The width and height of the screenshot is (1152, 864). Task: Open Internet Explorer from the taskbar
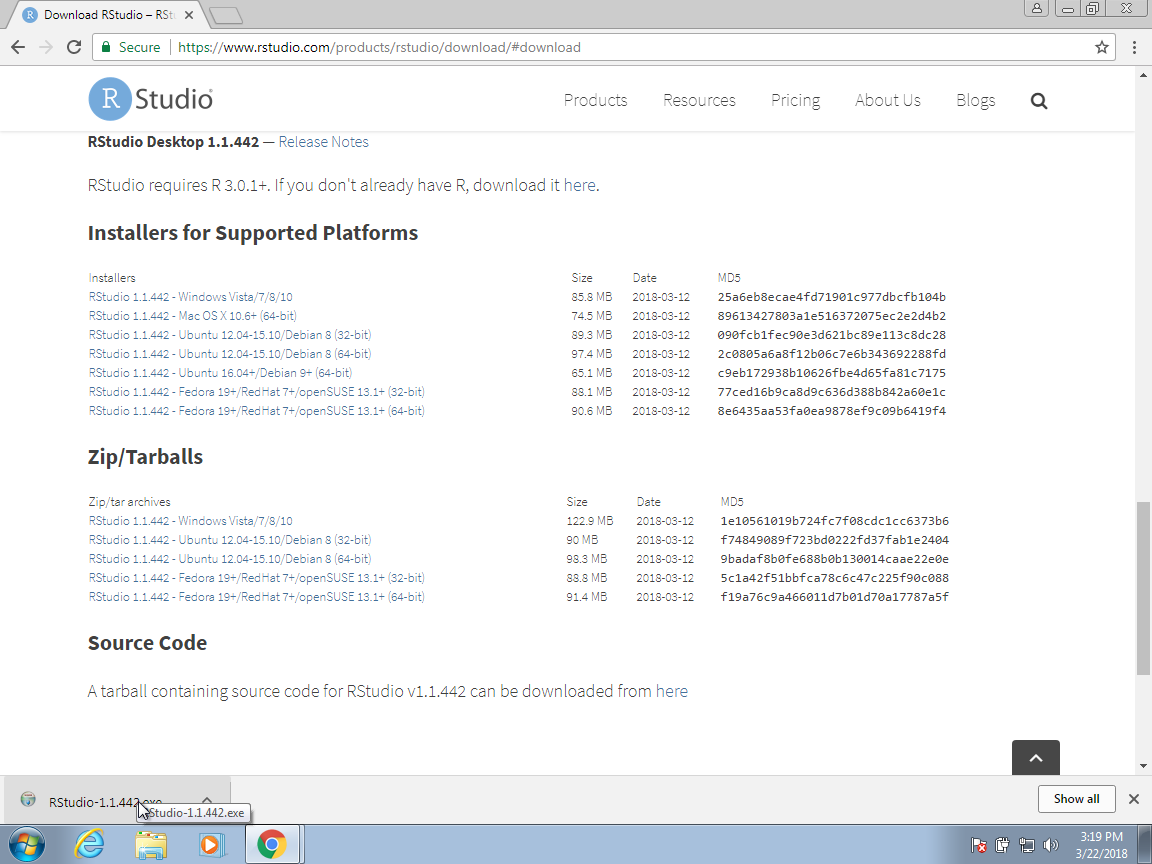click(90, 845)
